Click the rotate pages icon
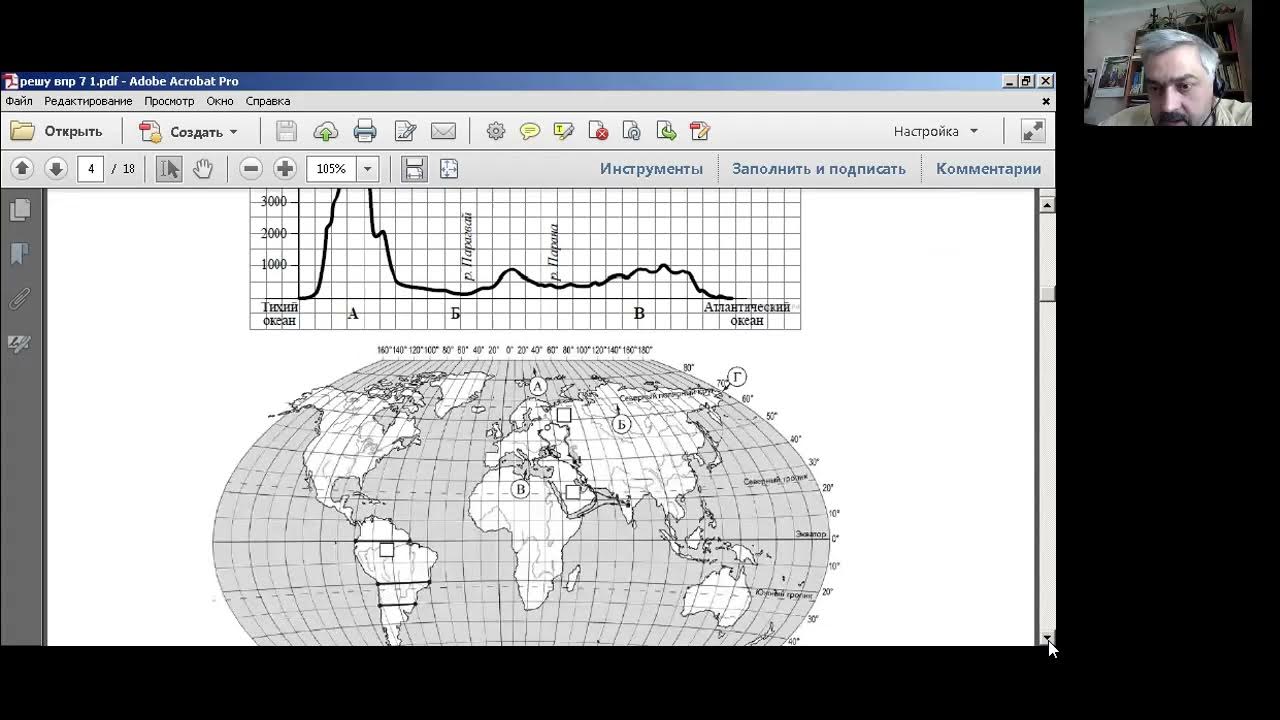The image size is (1280, 720). click(632, 131)
